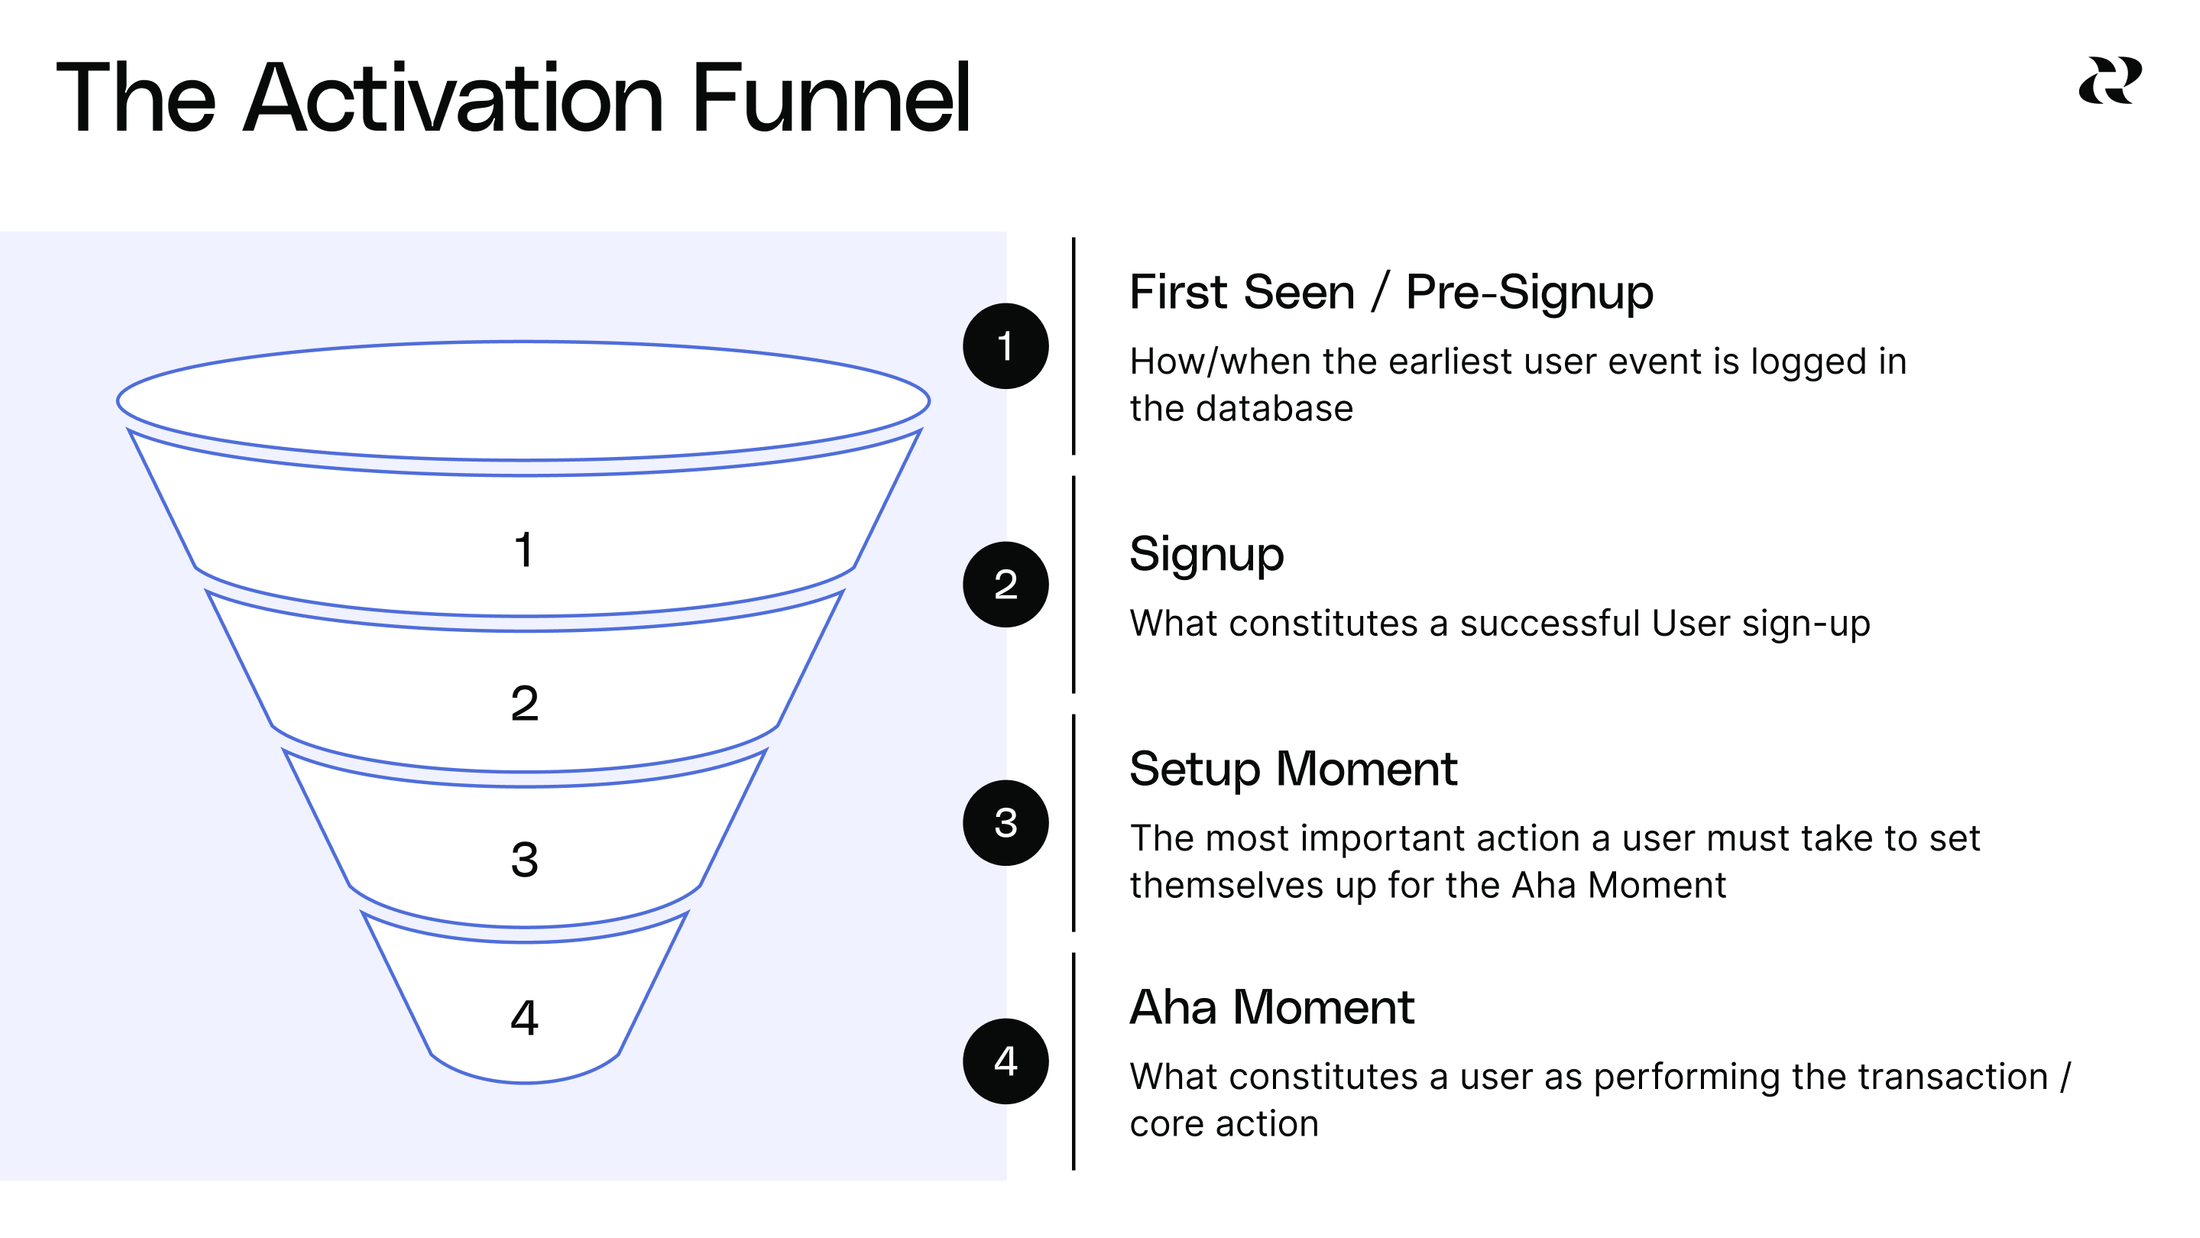Click the transaction / core action description
The width and height of the screenshot is (2200, 1238).
coord(1600,1100)
